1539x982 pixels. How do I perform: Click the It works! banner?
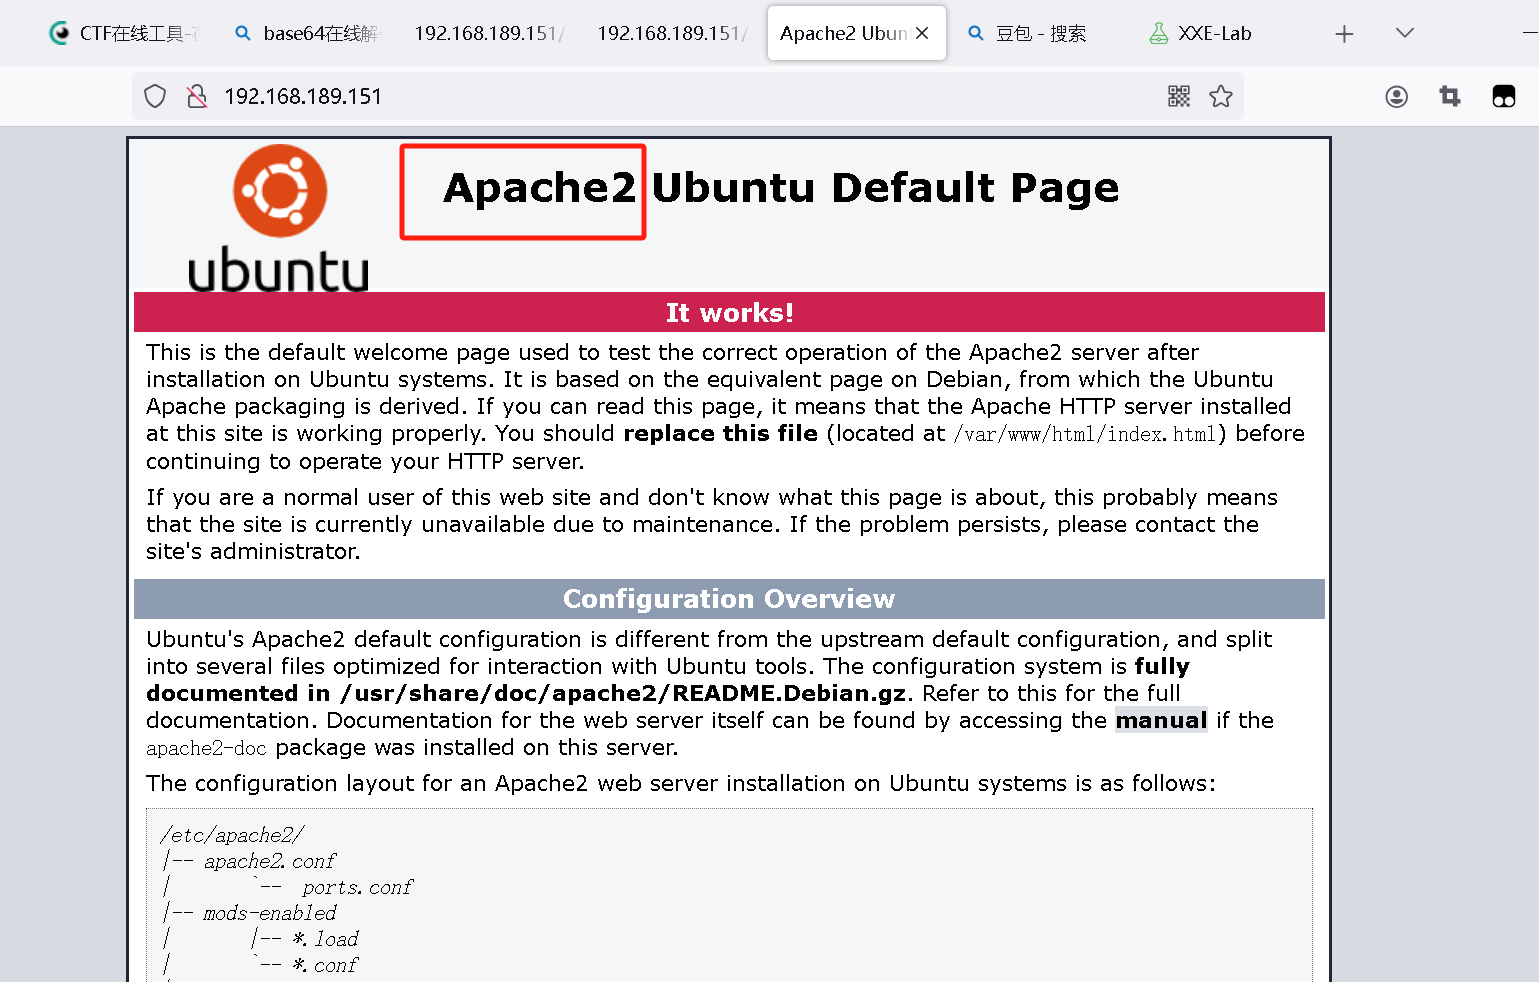729,312
